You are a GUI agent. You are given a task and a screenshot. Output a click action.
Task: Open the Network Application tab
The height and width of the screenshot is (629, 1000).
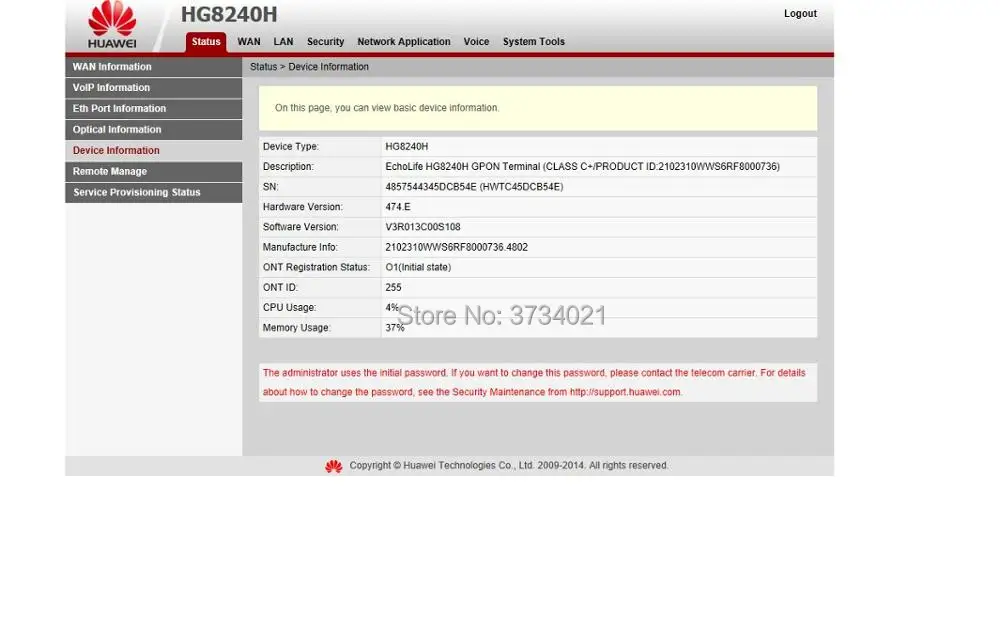[x=404, y=41]
